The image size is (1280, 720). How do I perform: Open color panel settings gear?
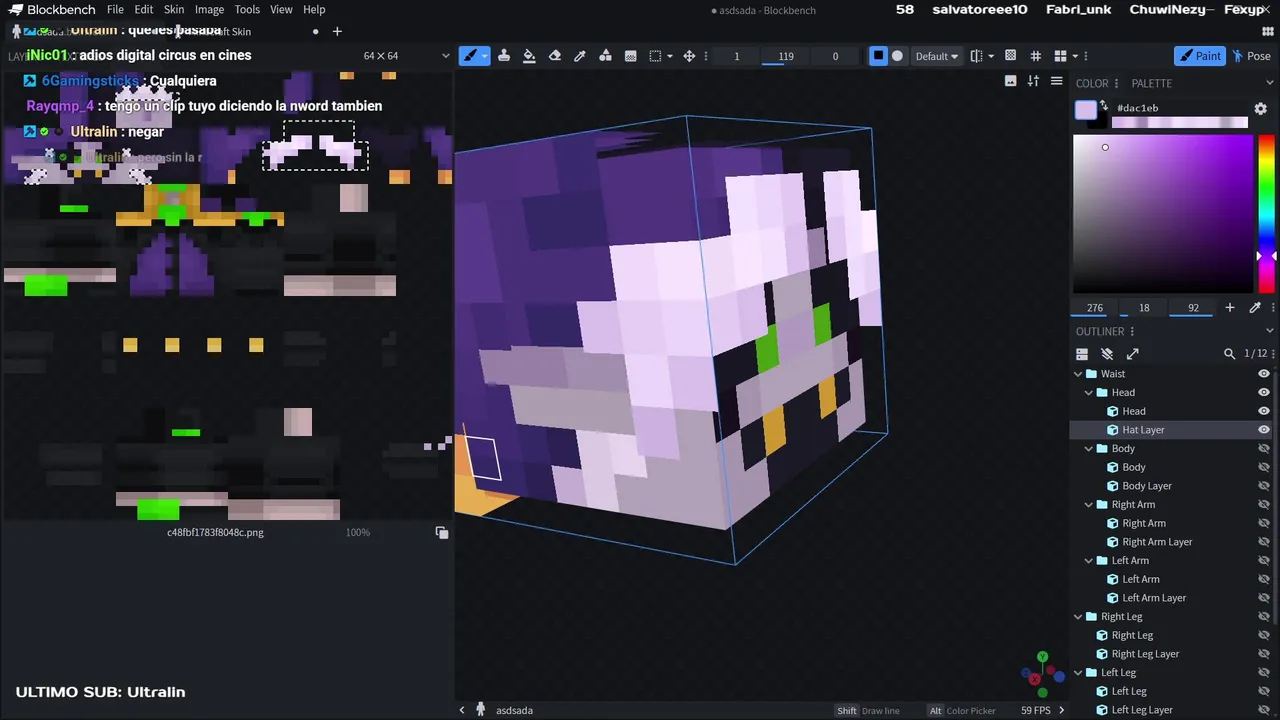[1261, 108]
